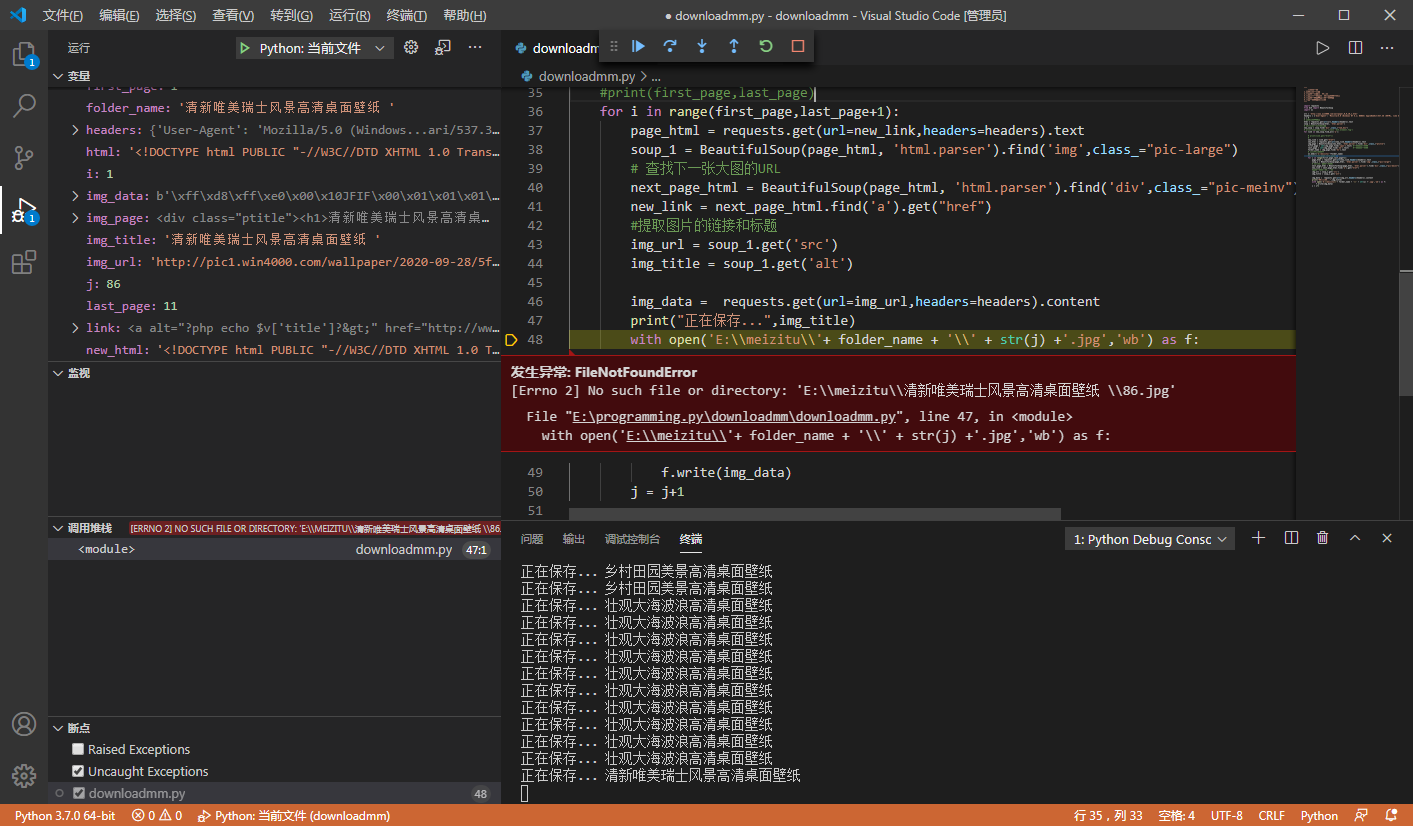Open the Python debug configuration dropdown
The image size is (1413, 826).
[x=314, y=48]
